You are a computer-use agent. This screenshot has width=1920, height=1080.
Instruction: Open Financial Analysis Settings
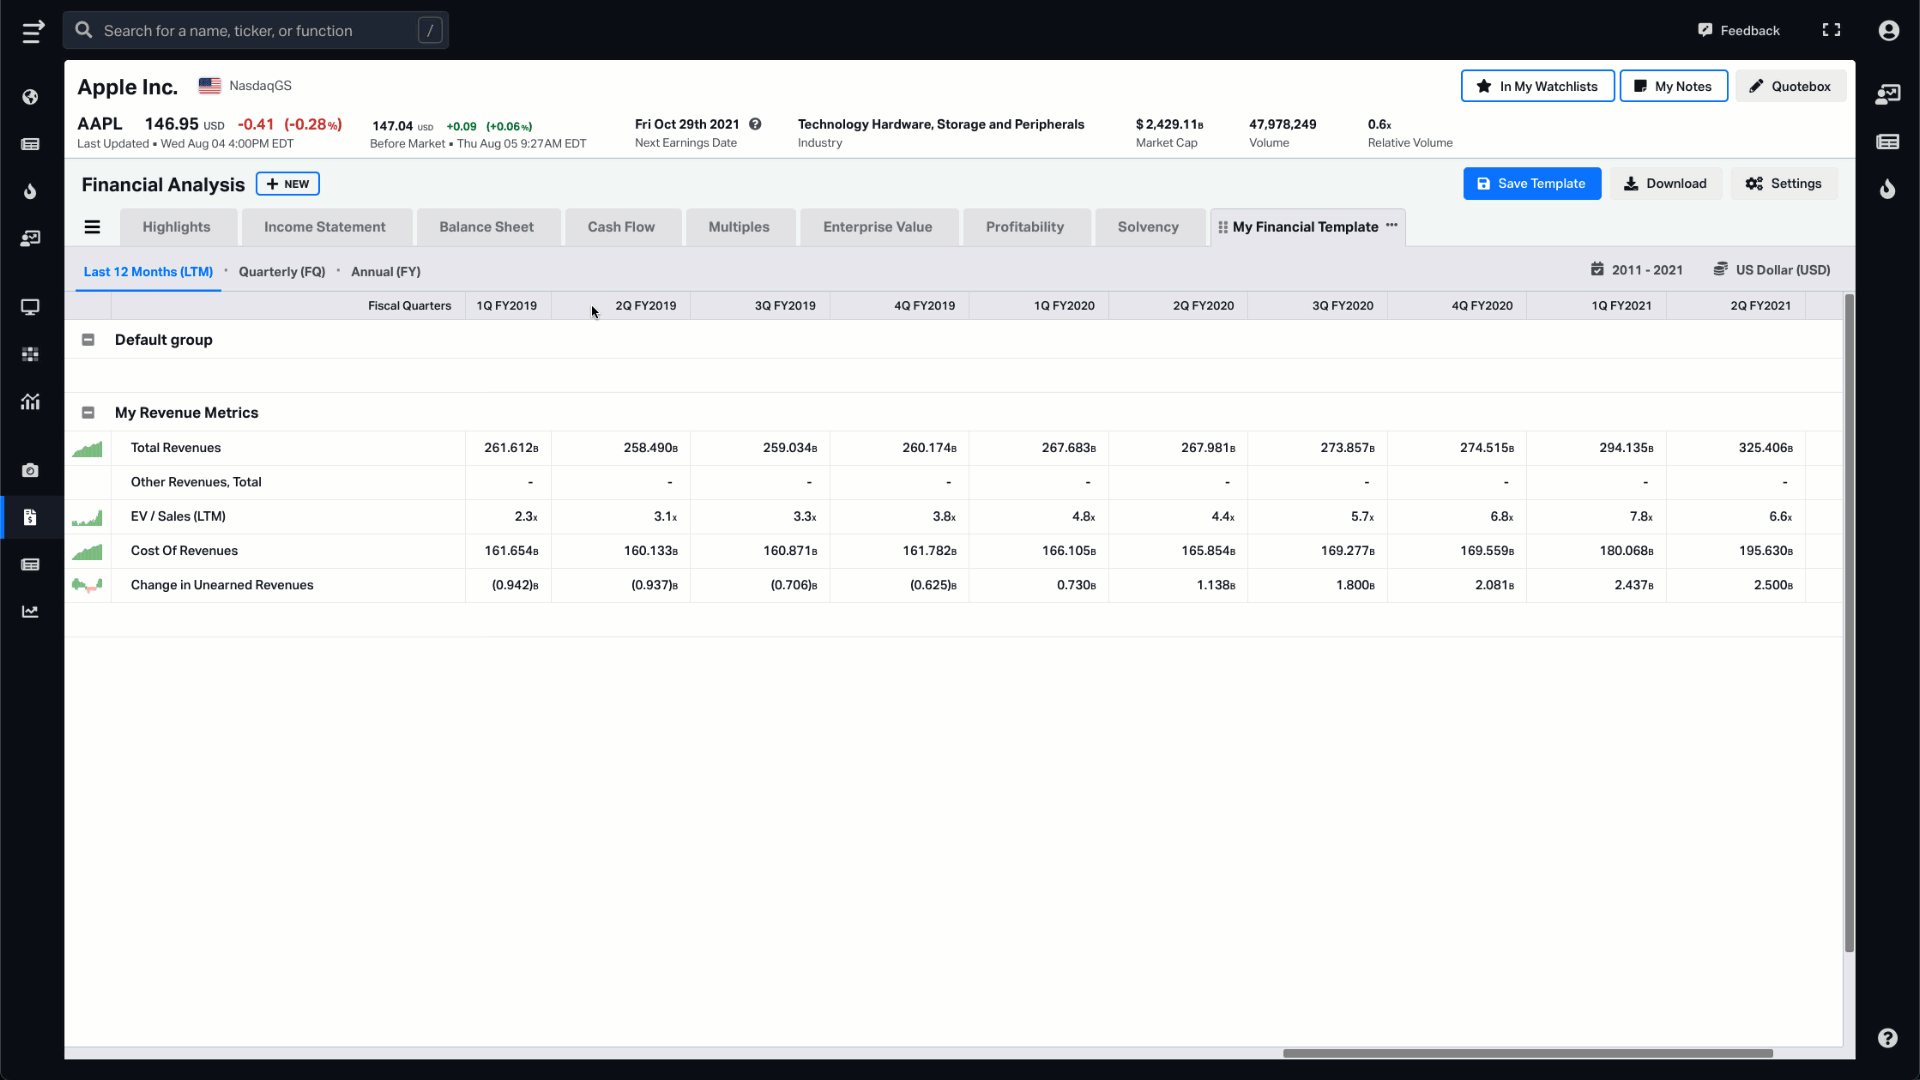pos(1784,184)
